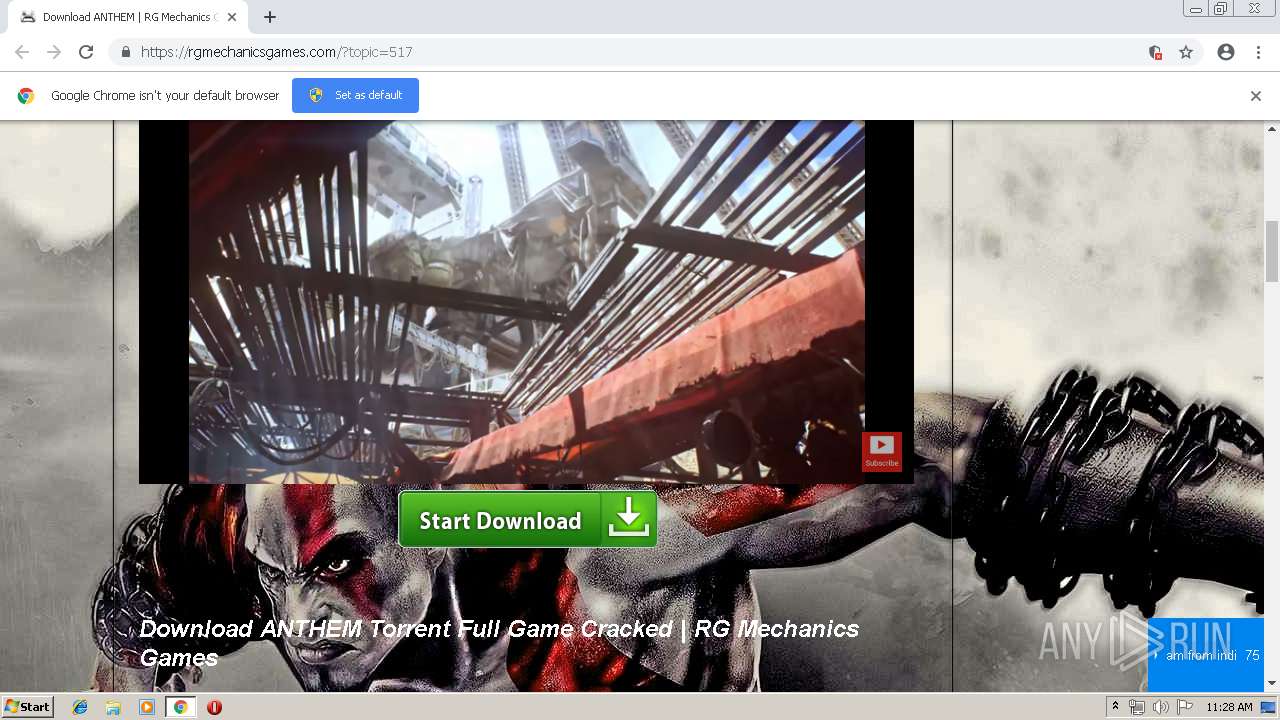The image size is (1280, 720).
Task: Click the taskbar clock 11:28 AM
Action: click(1229, 707)
